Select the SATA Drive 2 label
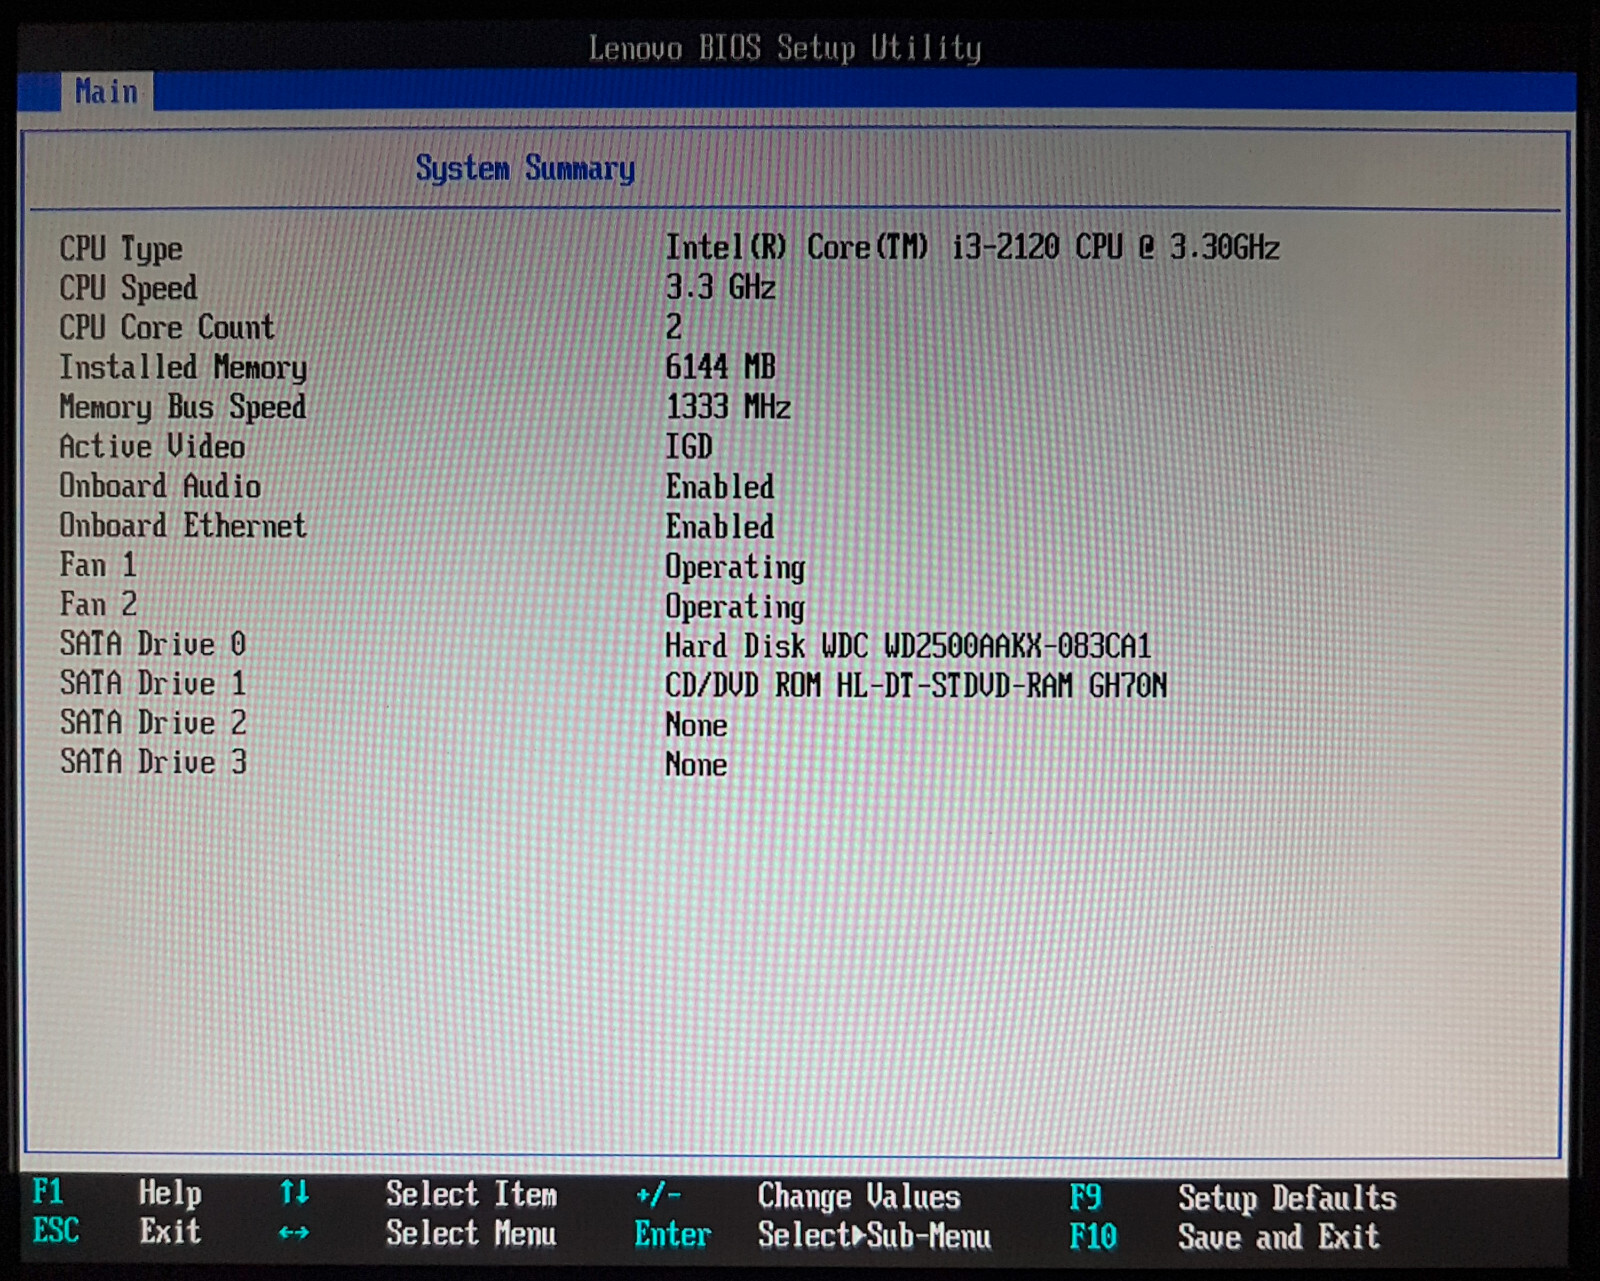 click(x=153, y=722)
